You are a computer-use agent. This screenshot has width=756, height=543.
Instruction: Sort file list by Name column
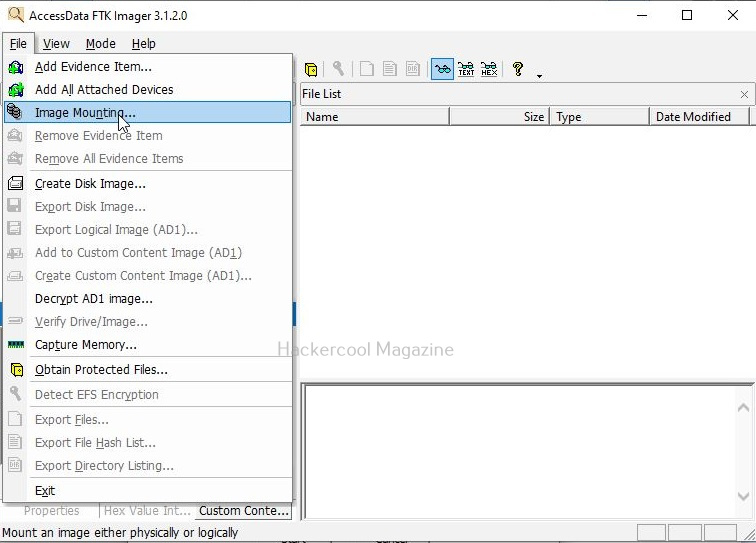[374, 117]
